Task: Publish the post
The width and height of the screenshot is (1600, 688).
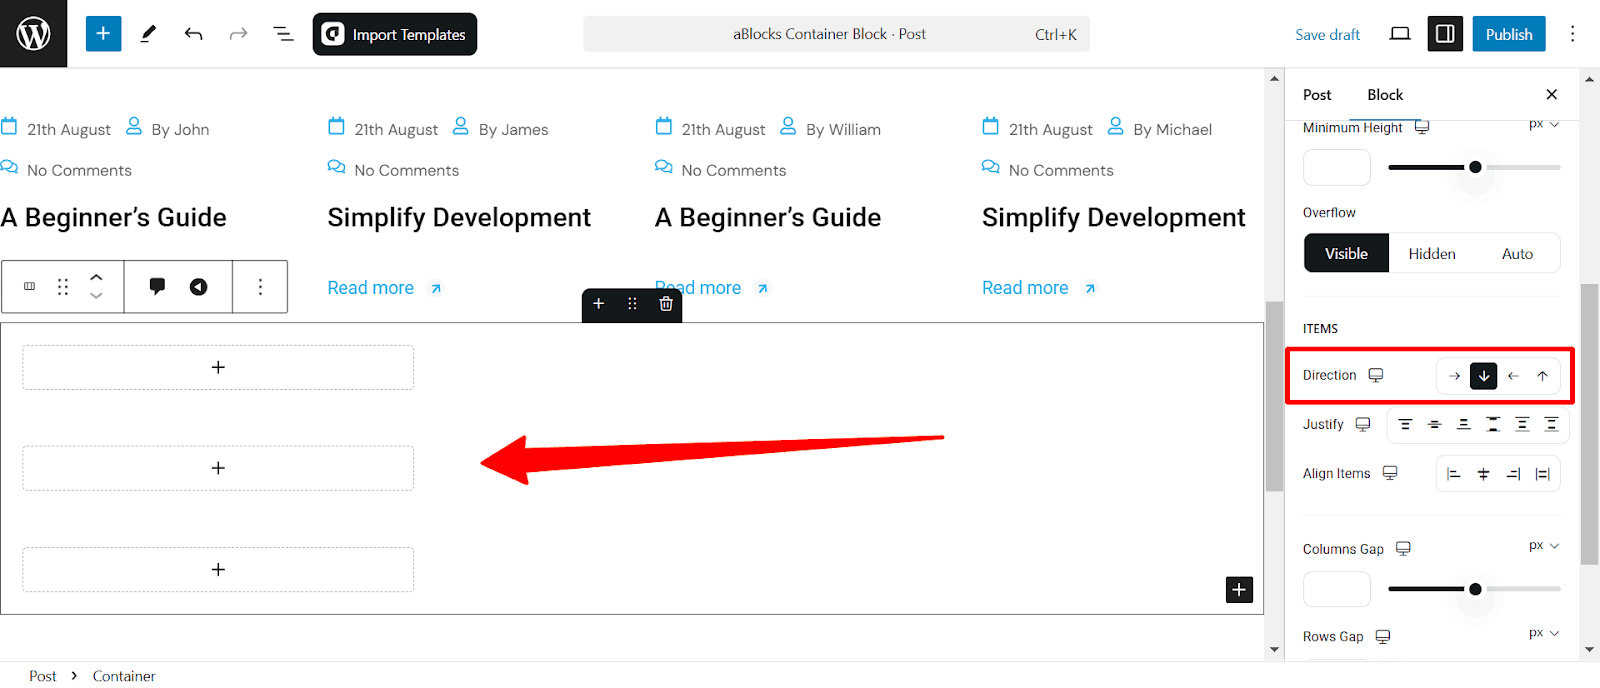Action: [1508, 34]
